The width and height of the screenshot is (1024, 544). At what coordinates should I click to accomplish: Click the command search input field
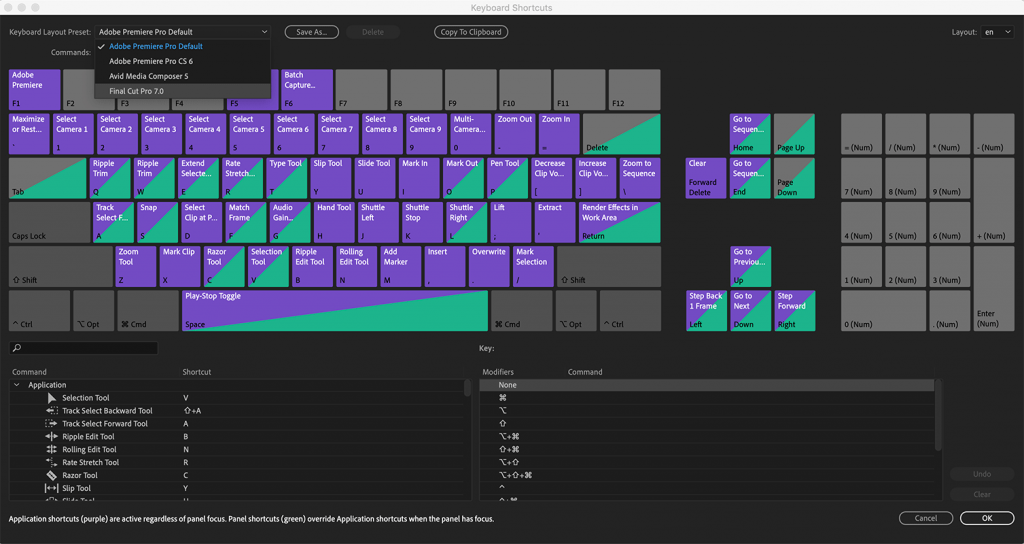[x=84, y=348]
